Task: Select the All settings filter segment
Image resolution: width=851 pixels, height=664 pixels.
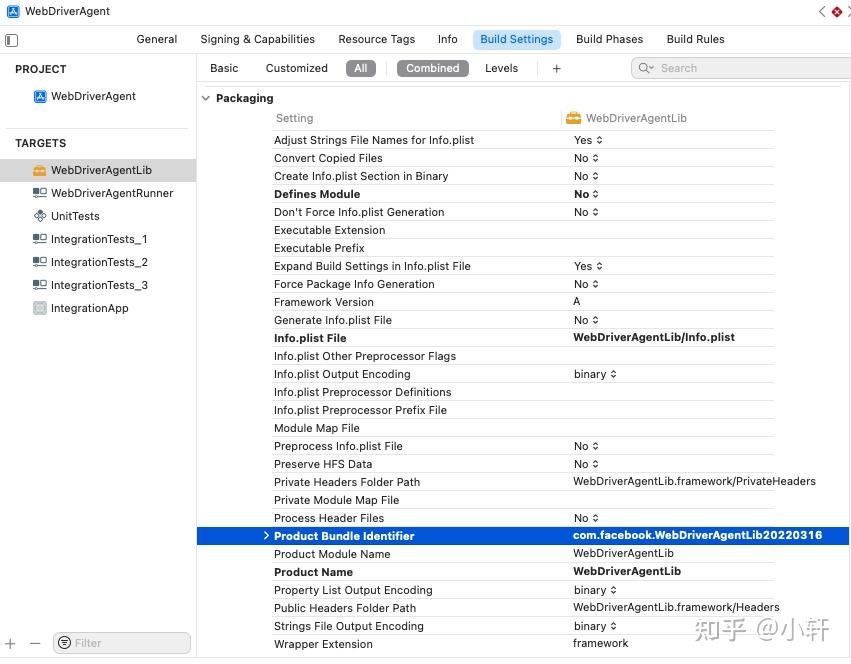Action: pyautogui.click(x=361, y=67)
